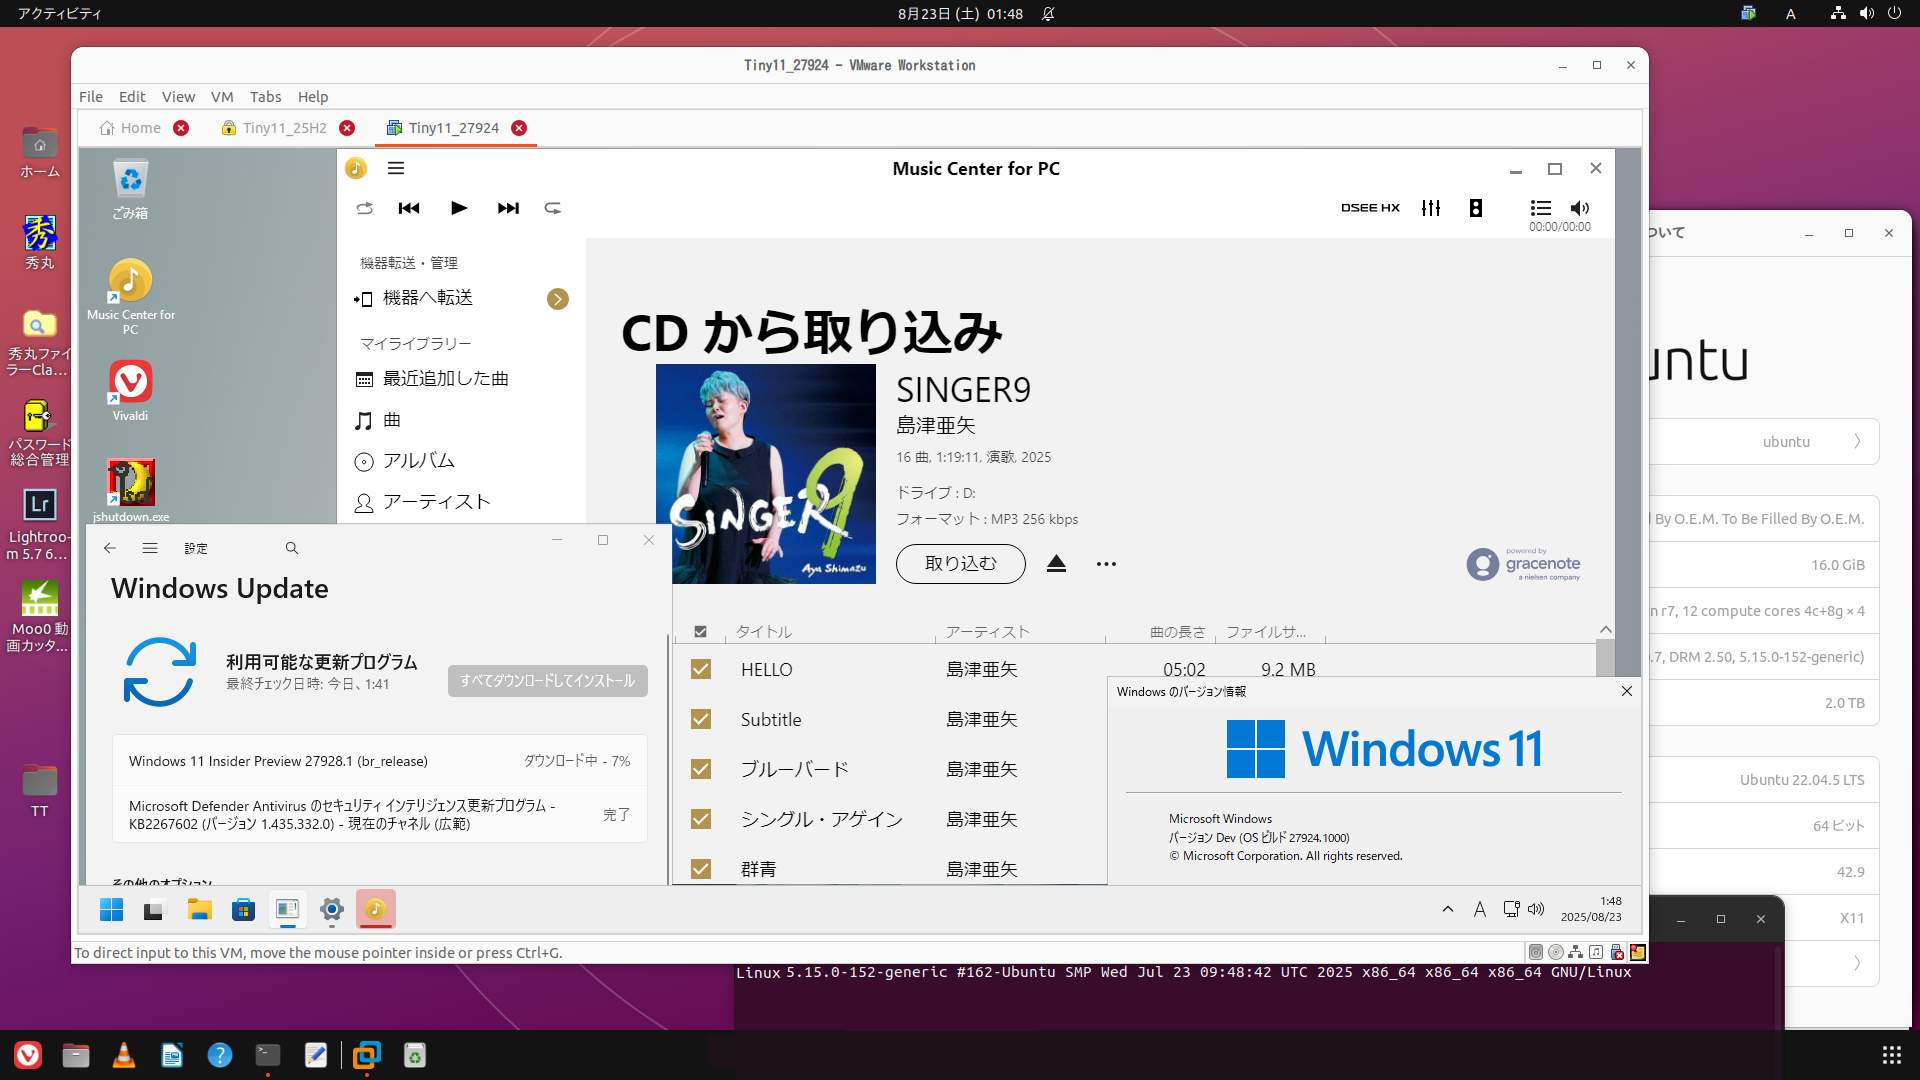Click Settings gear in Windows taskbar
1920x1080 pixels.
pos(331,909)
